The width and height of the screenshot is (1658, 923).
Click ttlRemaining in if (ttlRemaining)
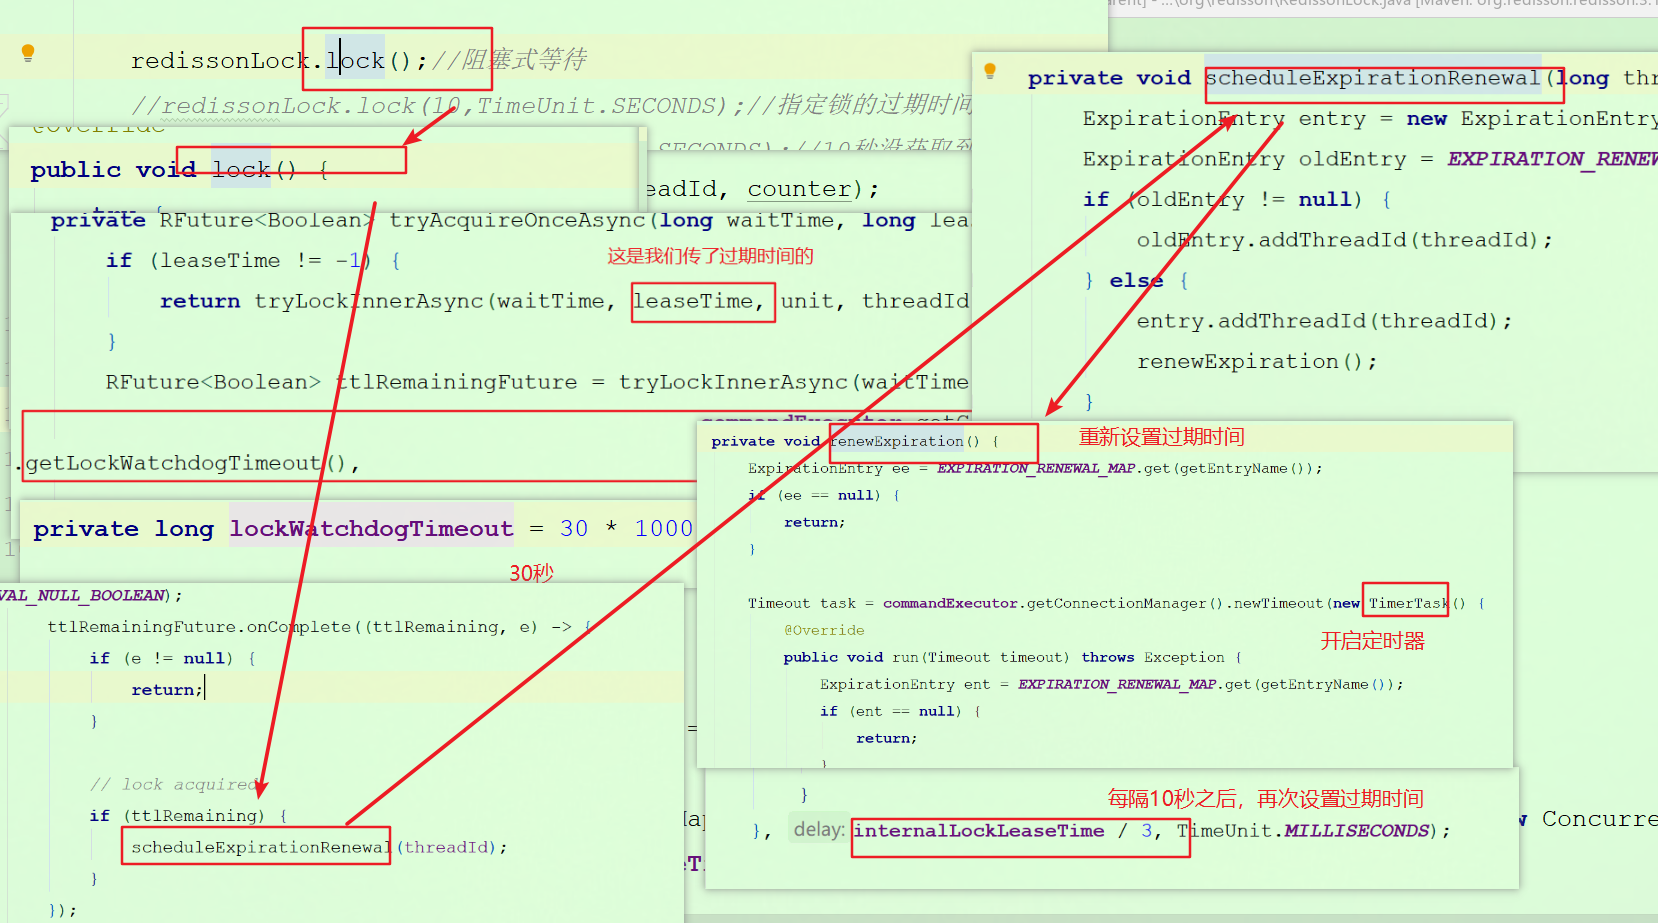coord(194,816)
